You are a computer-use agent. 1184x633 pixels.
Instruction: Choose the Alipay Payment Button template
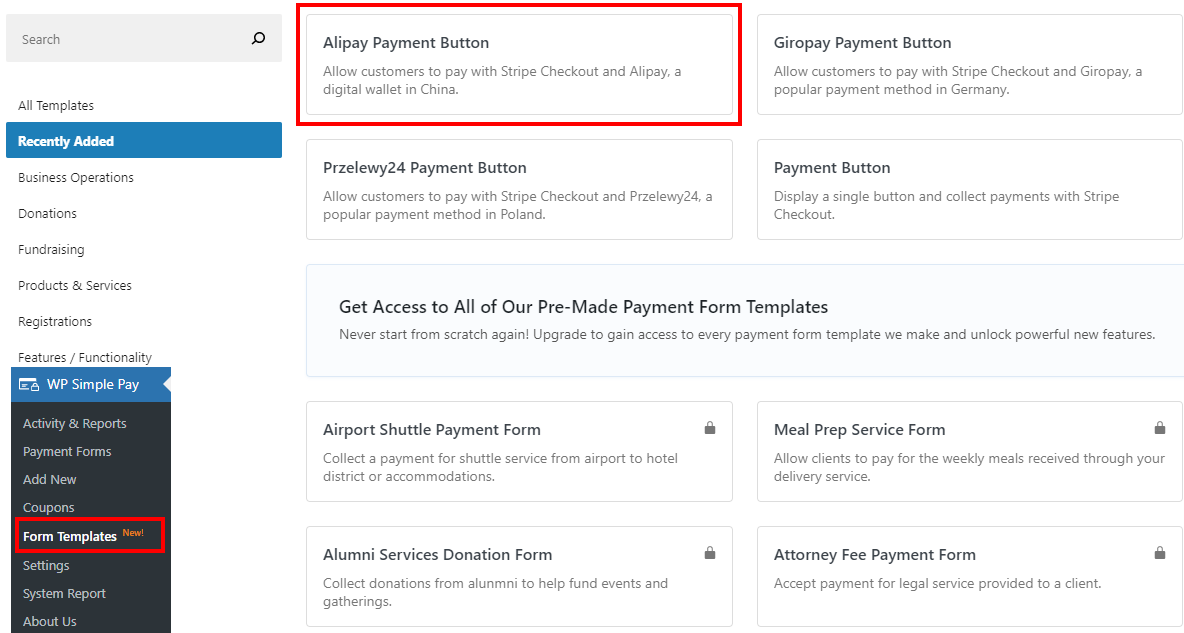pyautogui.click(x=519, y=64)
